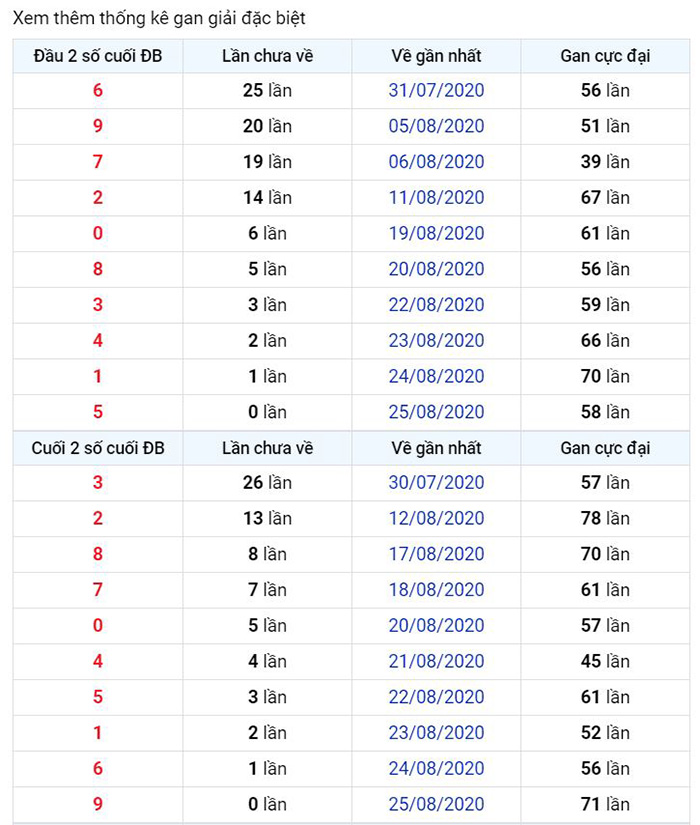Click the second 'Lần chưa về' header
The image size is (700, 825).
pos(267,448)
